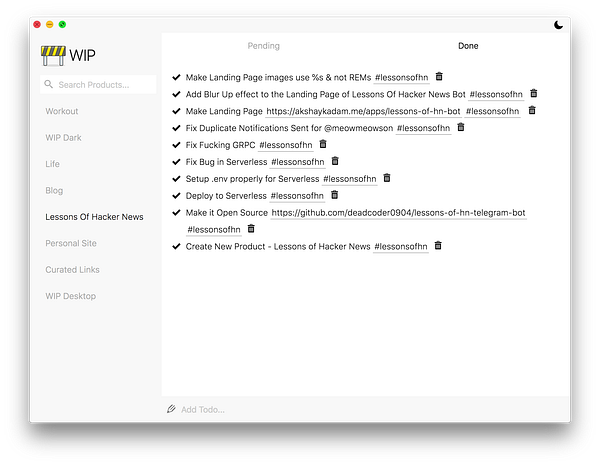Delete the 'Deploy to Serverless' todo
600x465 pixels.
tap(335, 195)
